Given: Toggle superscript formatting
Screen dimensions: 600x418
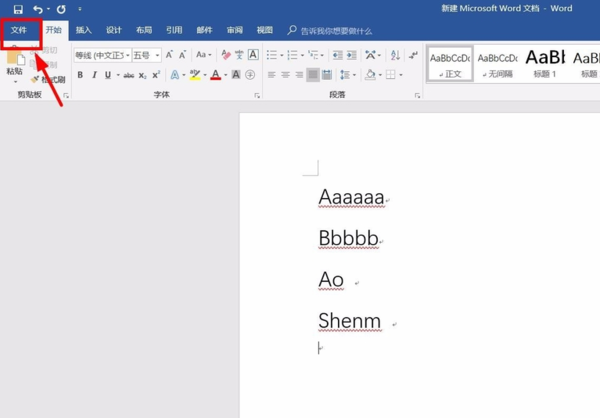Looking at the screenshot, I should click(156, 75).
